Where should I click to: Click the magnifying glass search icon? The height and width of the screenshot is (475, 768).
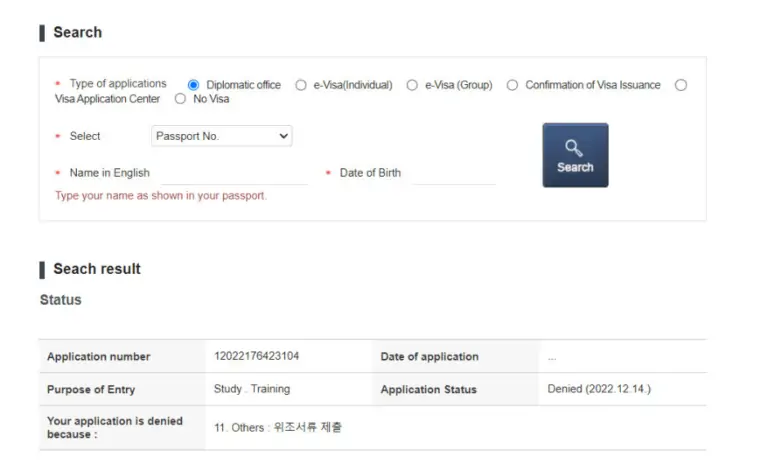click(574, 148)
